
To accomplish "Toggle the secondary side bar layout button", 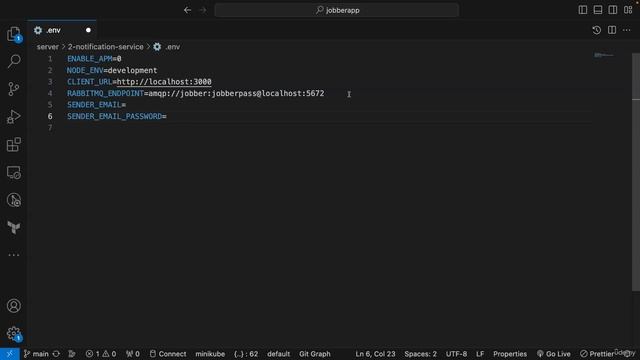I will tap(613, 10).
